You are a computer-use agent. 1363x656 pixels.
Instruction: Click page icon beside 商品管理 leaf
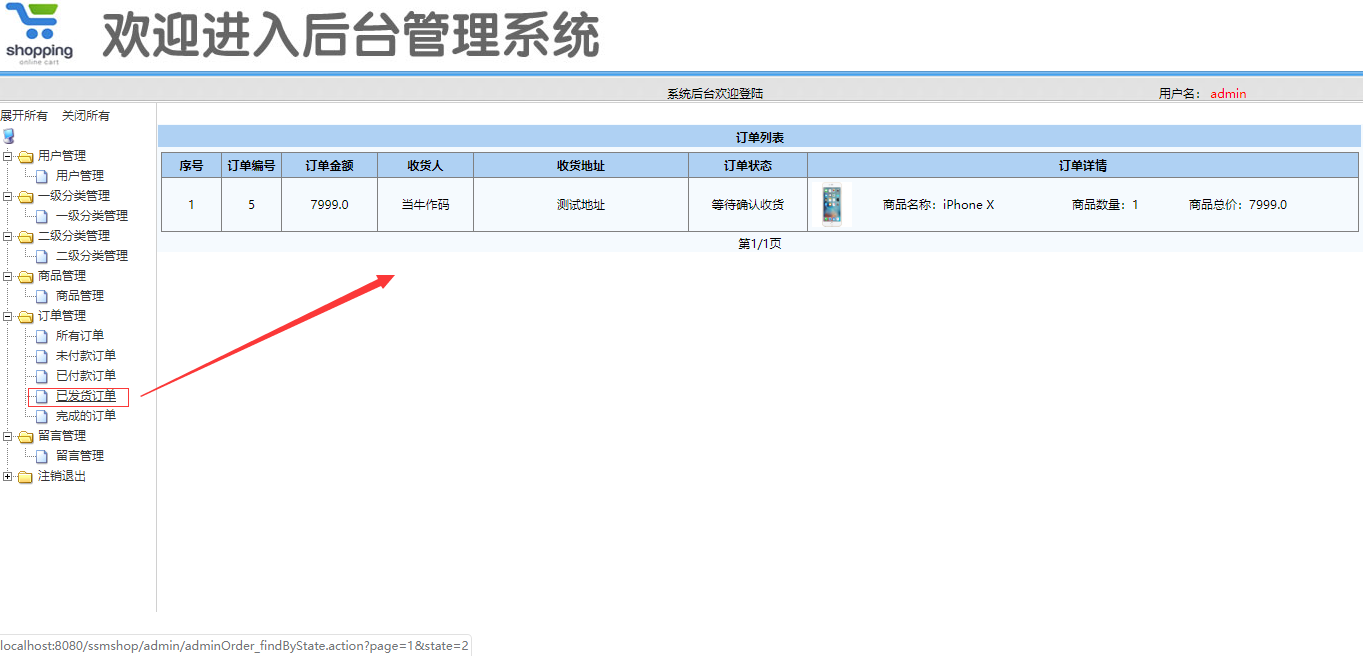[42, 296]
